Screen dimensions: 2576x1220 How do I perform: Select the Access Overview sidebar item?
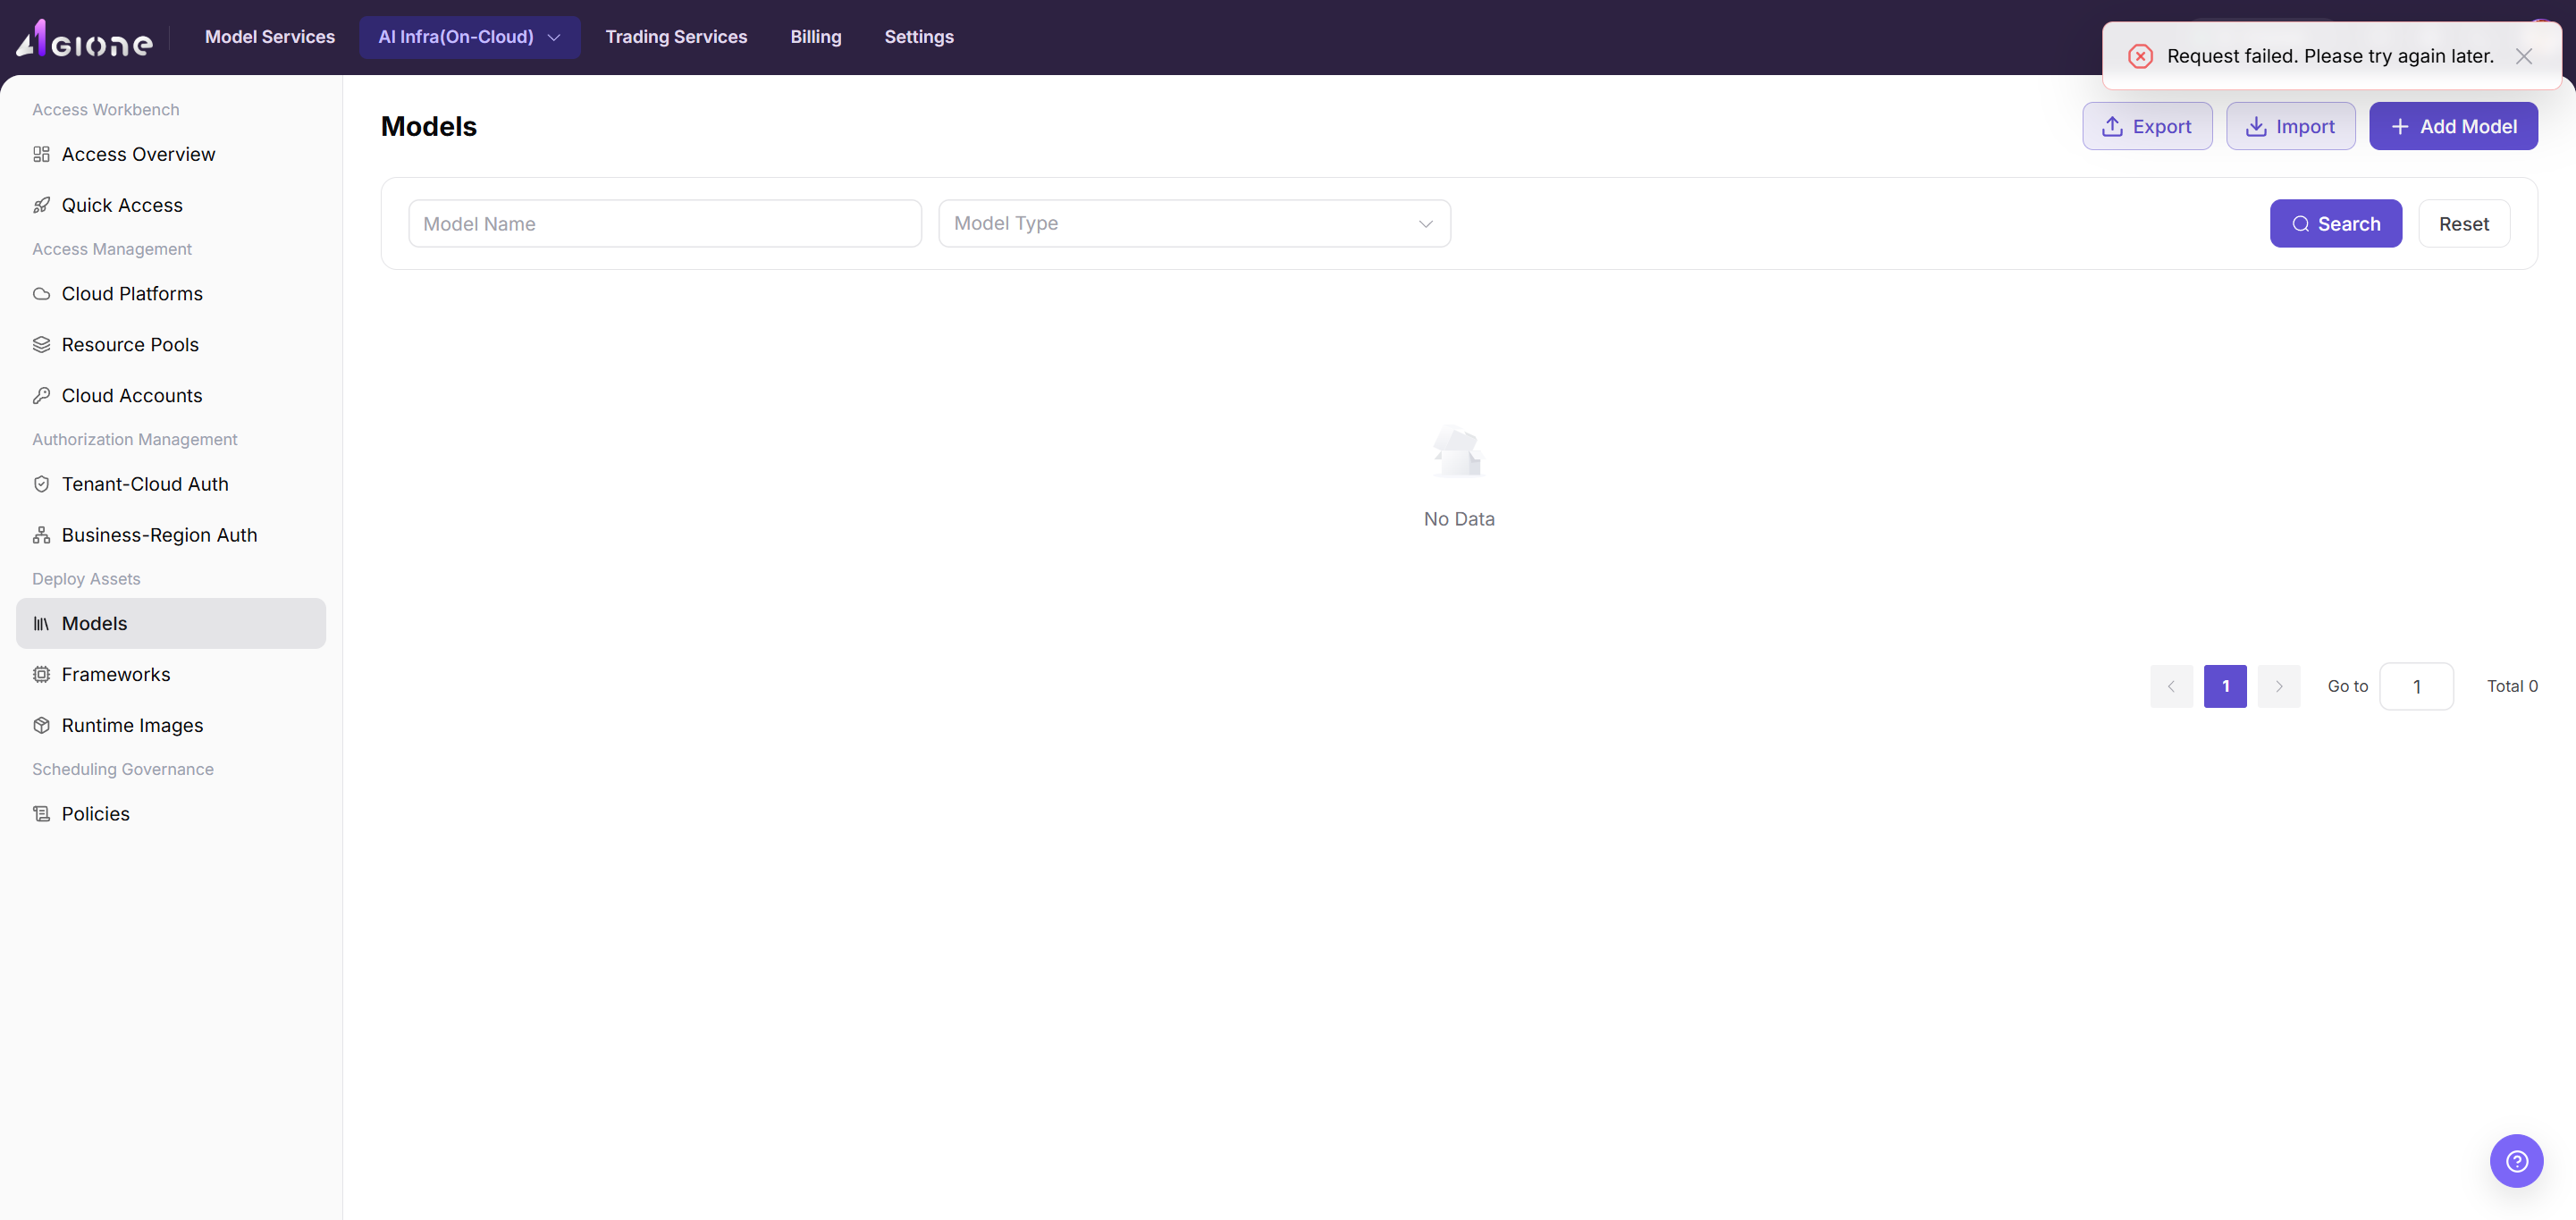[x=171, y=154]
